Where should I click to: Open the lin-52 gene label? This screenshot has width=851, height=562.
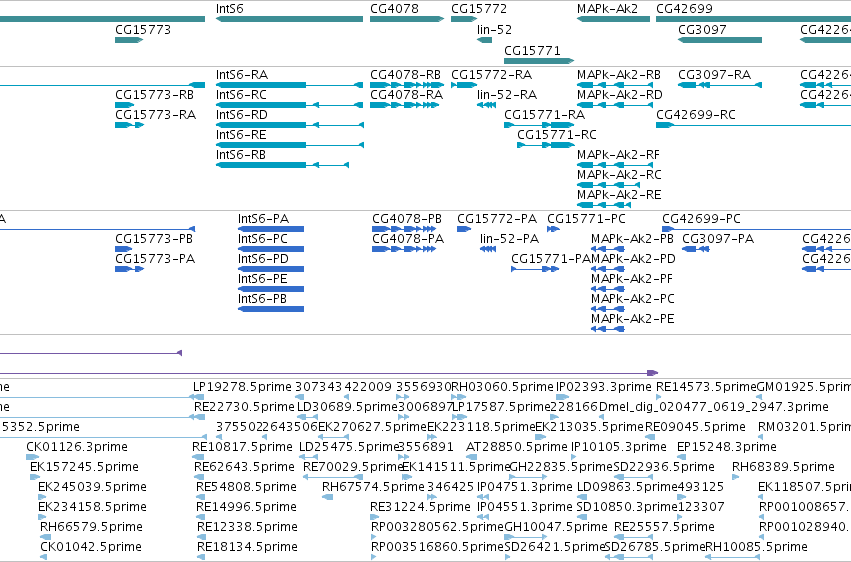494,30
